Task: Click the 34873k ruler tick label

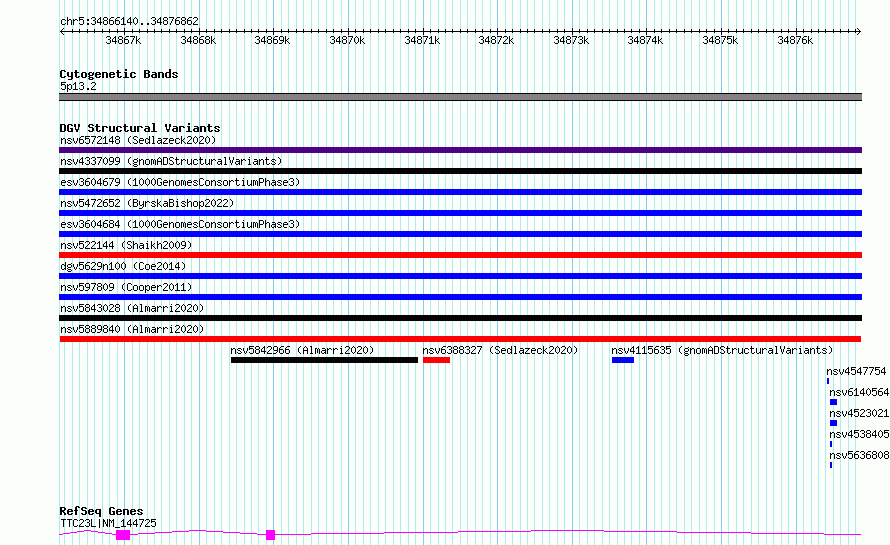Action: [572, 40]
